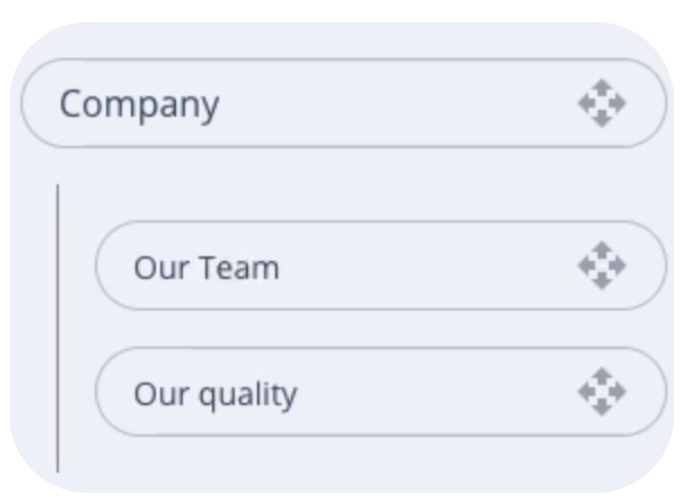
Task: Grab the four-way arrow beside Our Team
Action: 602,265
